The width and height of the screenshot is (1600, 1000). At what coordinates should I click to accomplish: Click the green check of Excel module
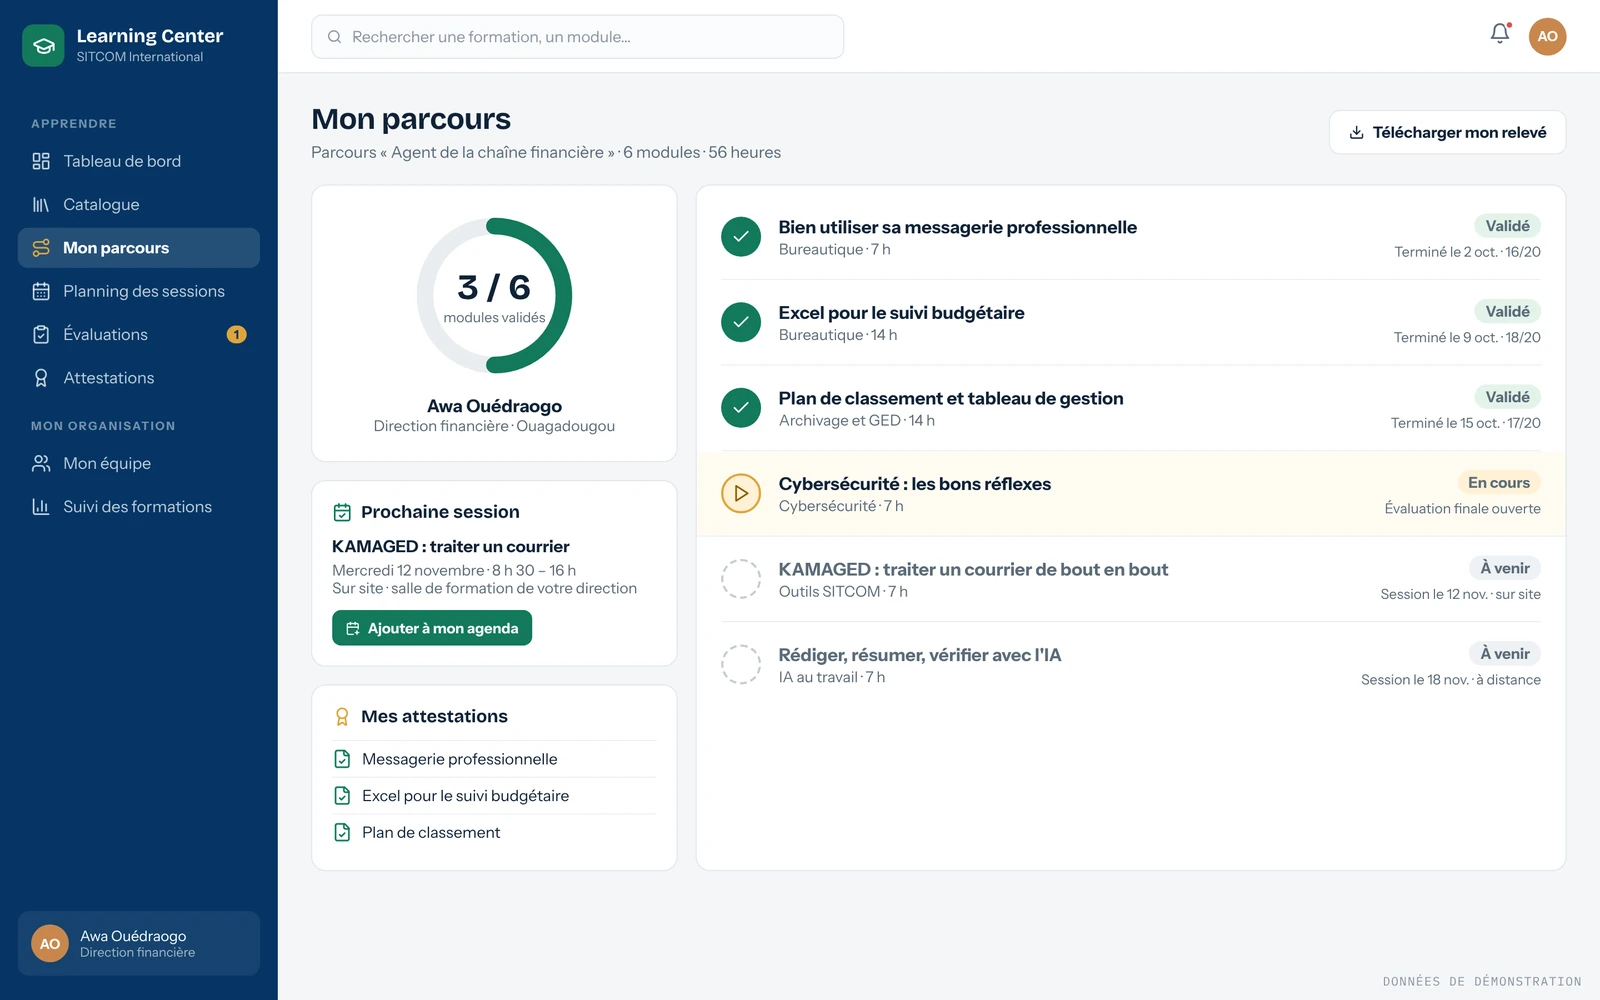[741, 322]
